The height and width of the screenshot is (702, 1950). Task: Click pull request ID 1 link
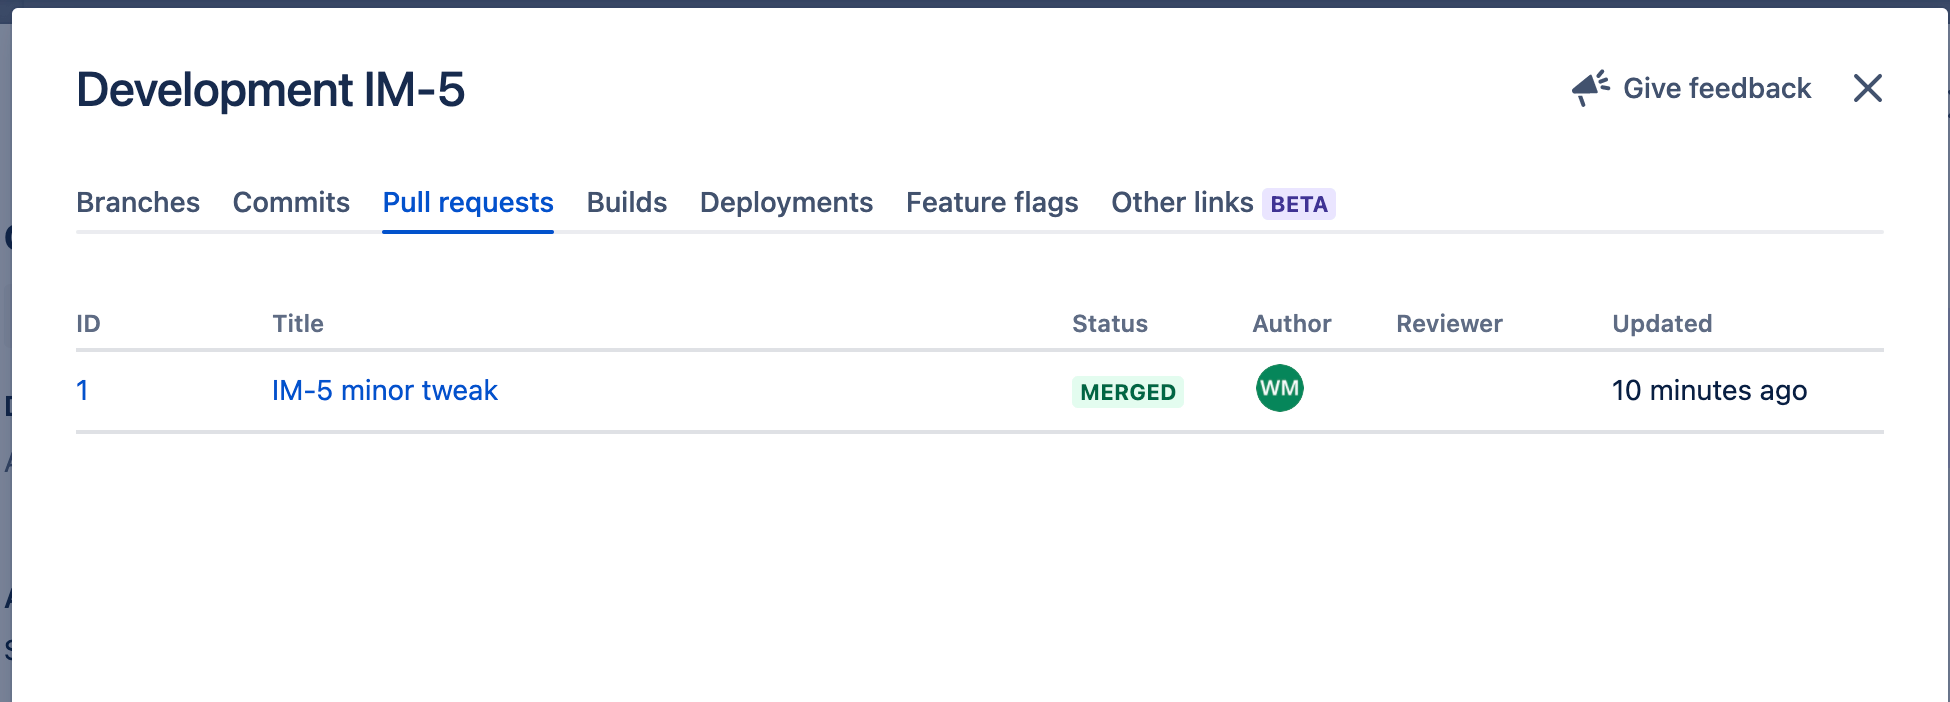[x=82, y=390]
